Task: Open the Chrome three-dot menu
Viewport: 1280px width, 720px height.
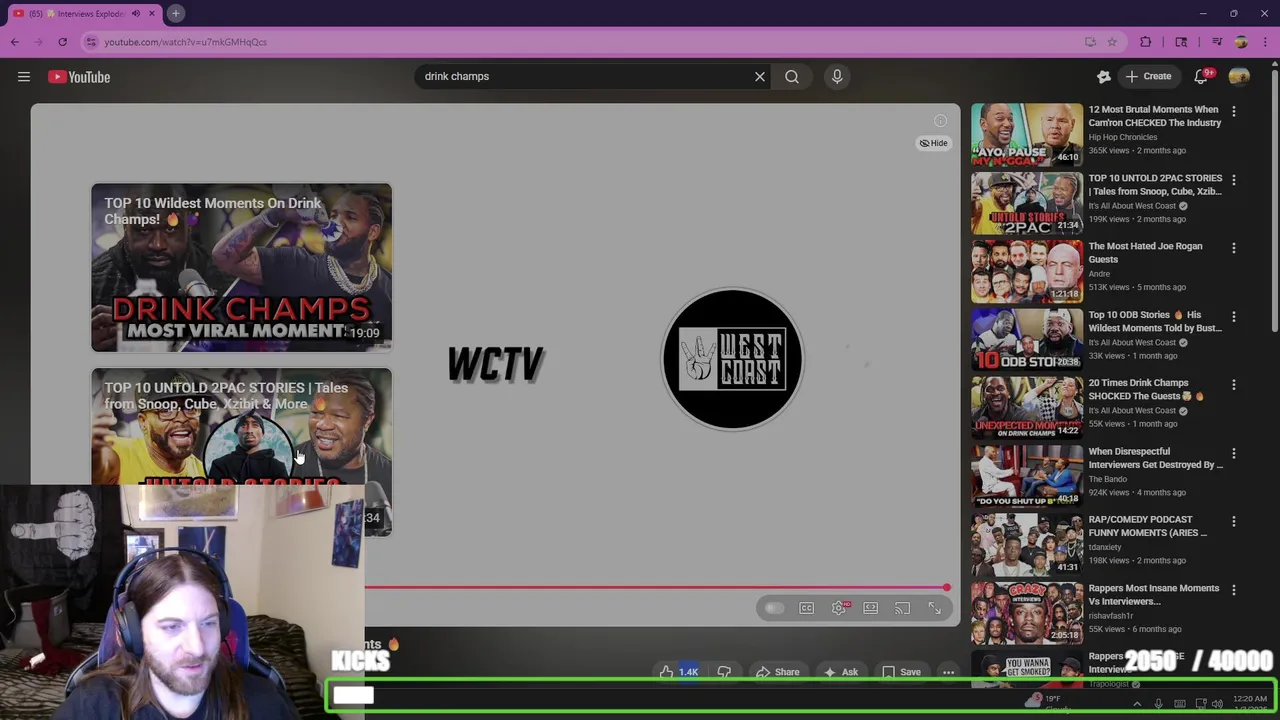Action: (1266, 42)
